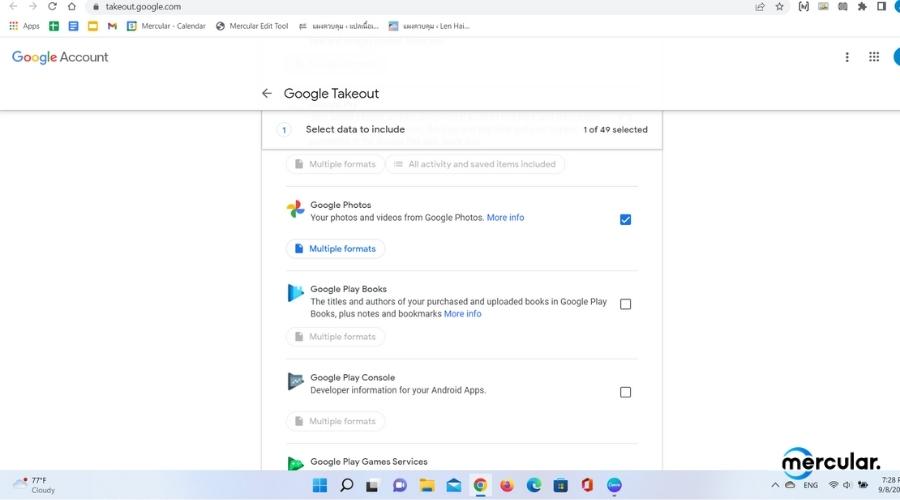Viewport: 900px width, 500px height.
Task: Show hidden tray icons with the chevron
Action: 775,485
